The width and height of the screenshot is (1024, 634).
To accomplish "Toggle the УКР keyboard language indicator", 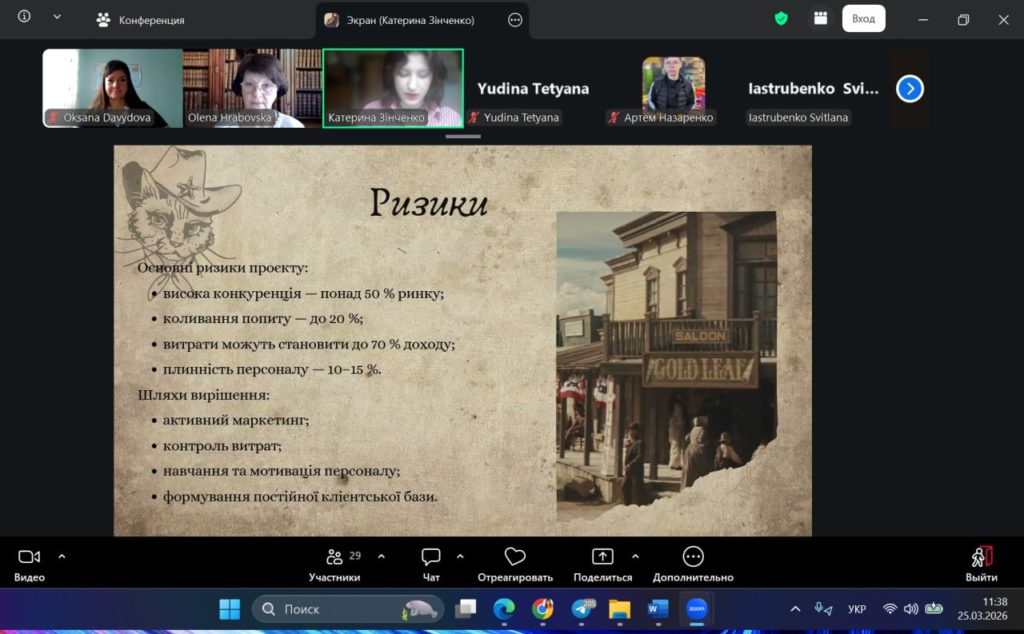I will (x=857, y=609).
